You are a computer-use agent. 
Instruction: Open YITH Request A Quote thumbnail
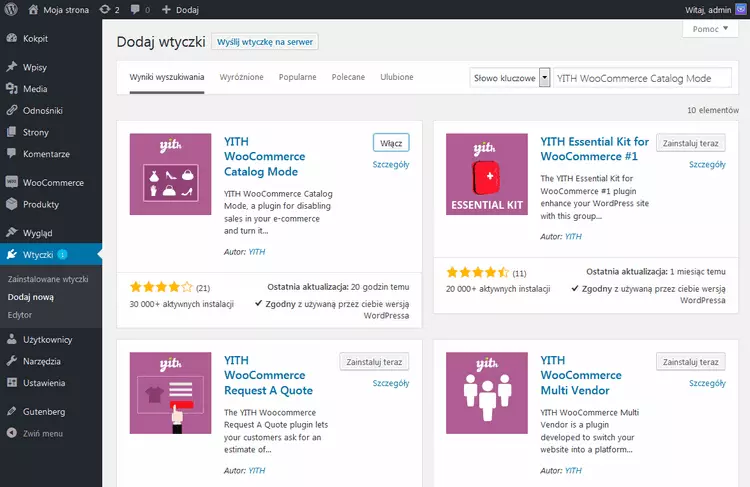point(170,393)
